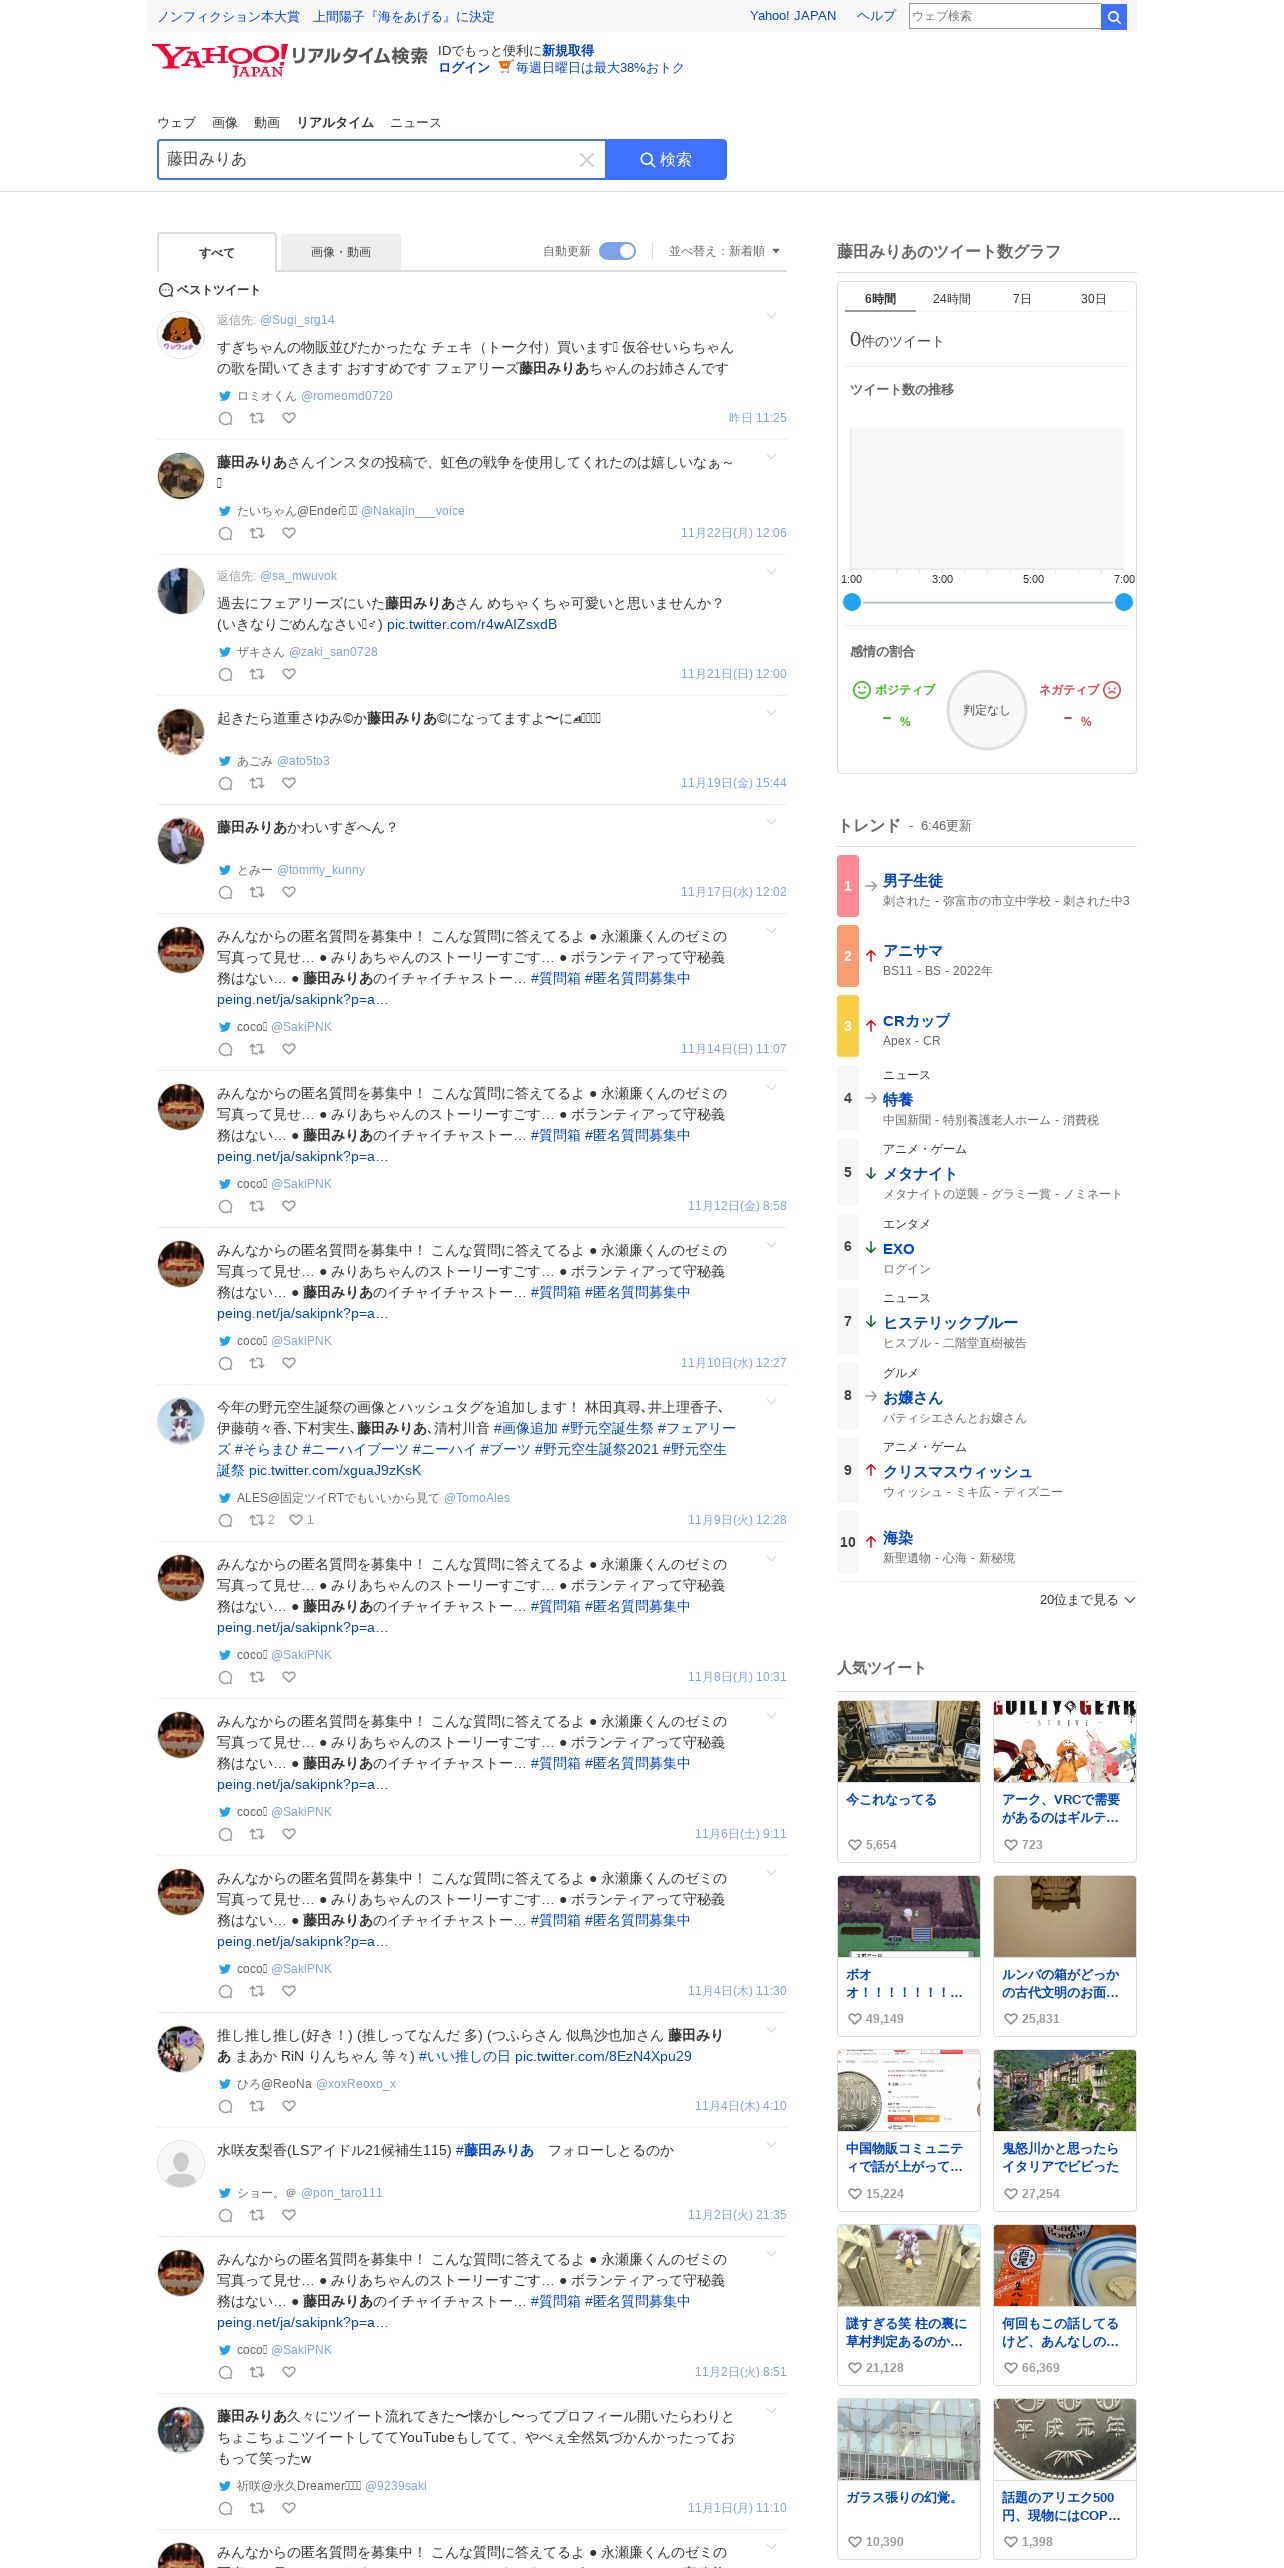Like the tommy_kunny tweet
This screenshot has height=2568, width=1284.
(x=289, y=892)
